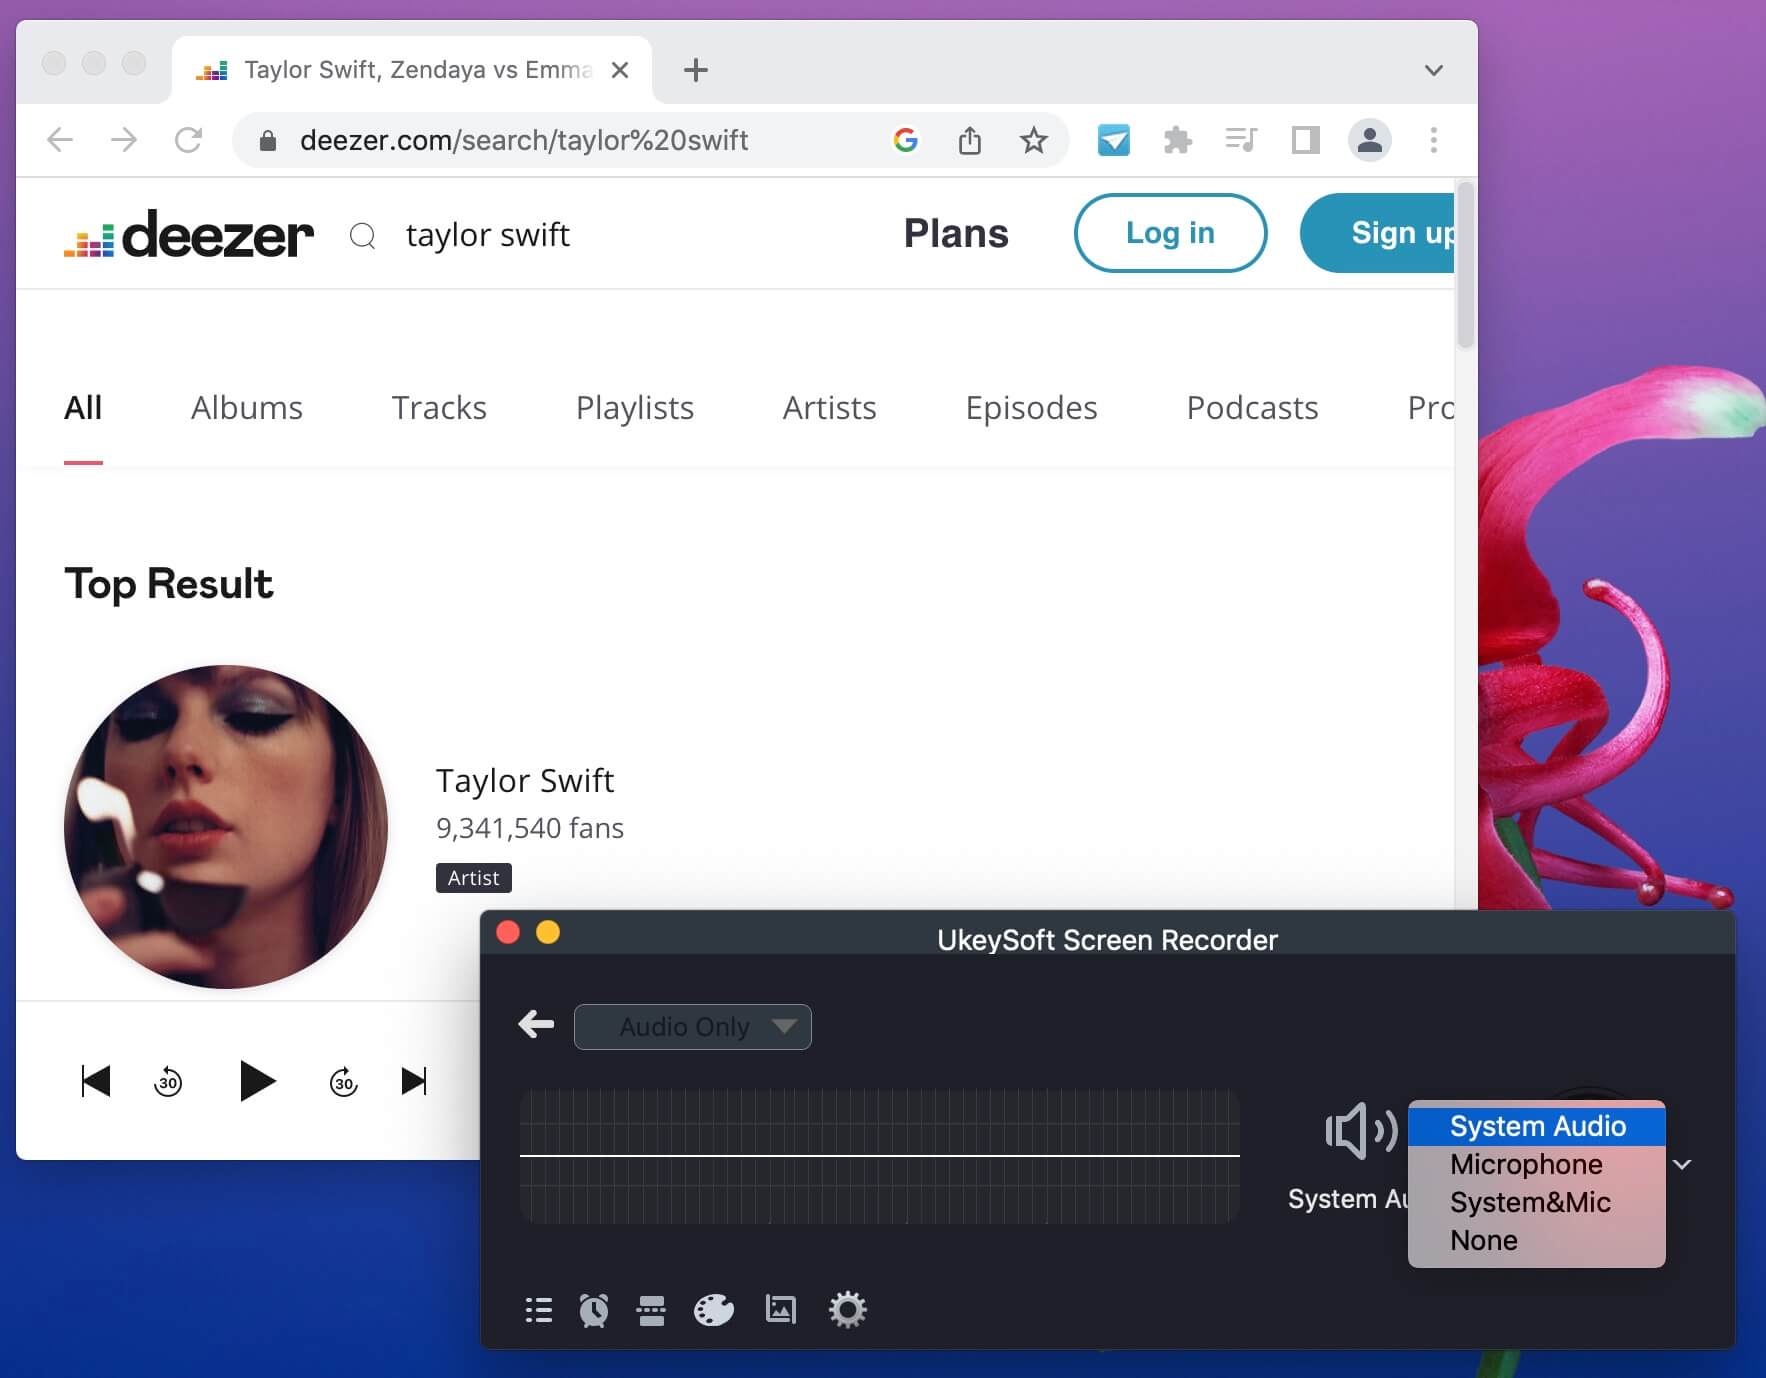Skip forward 30 seconds
This screenshot has height=1378, width=1766.
[x=344, y=1081]
